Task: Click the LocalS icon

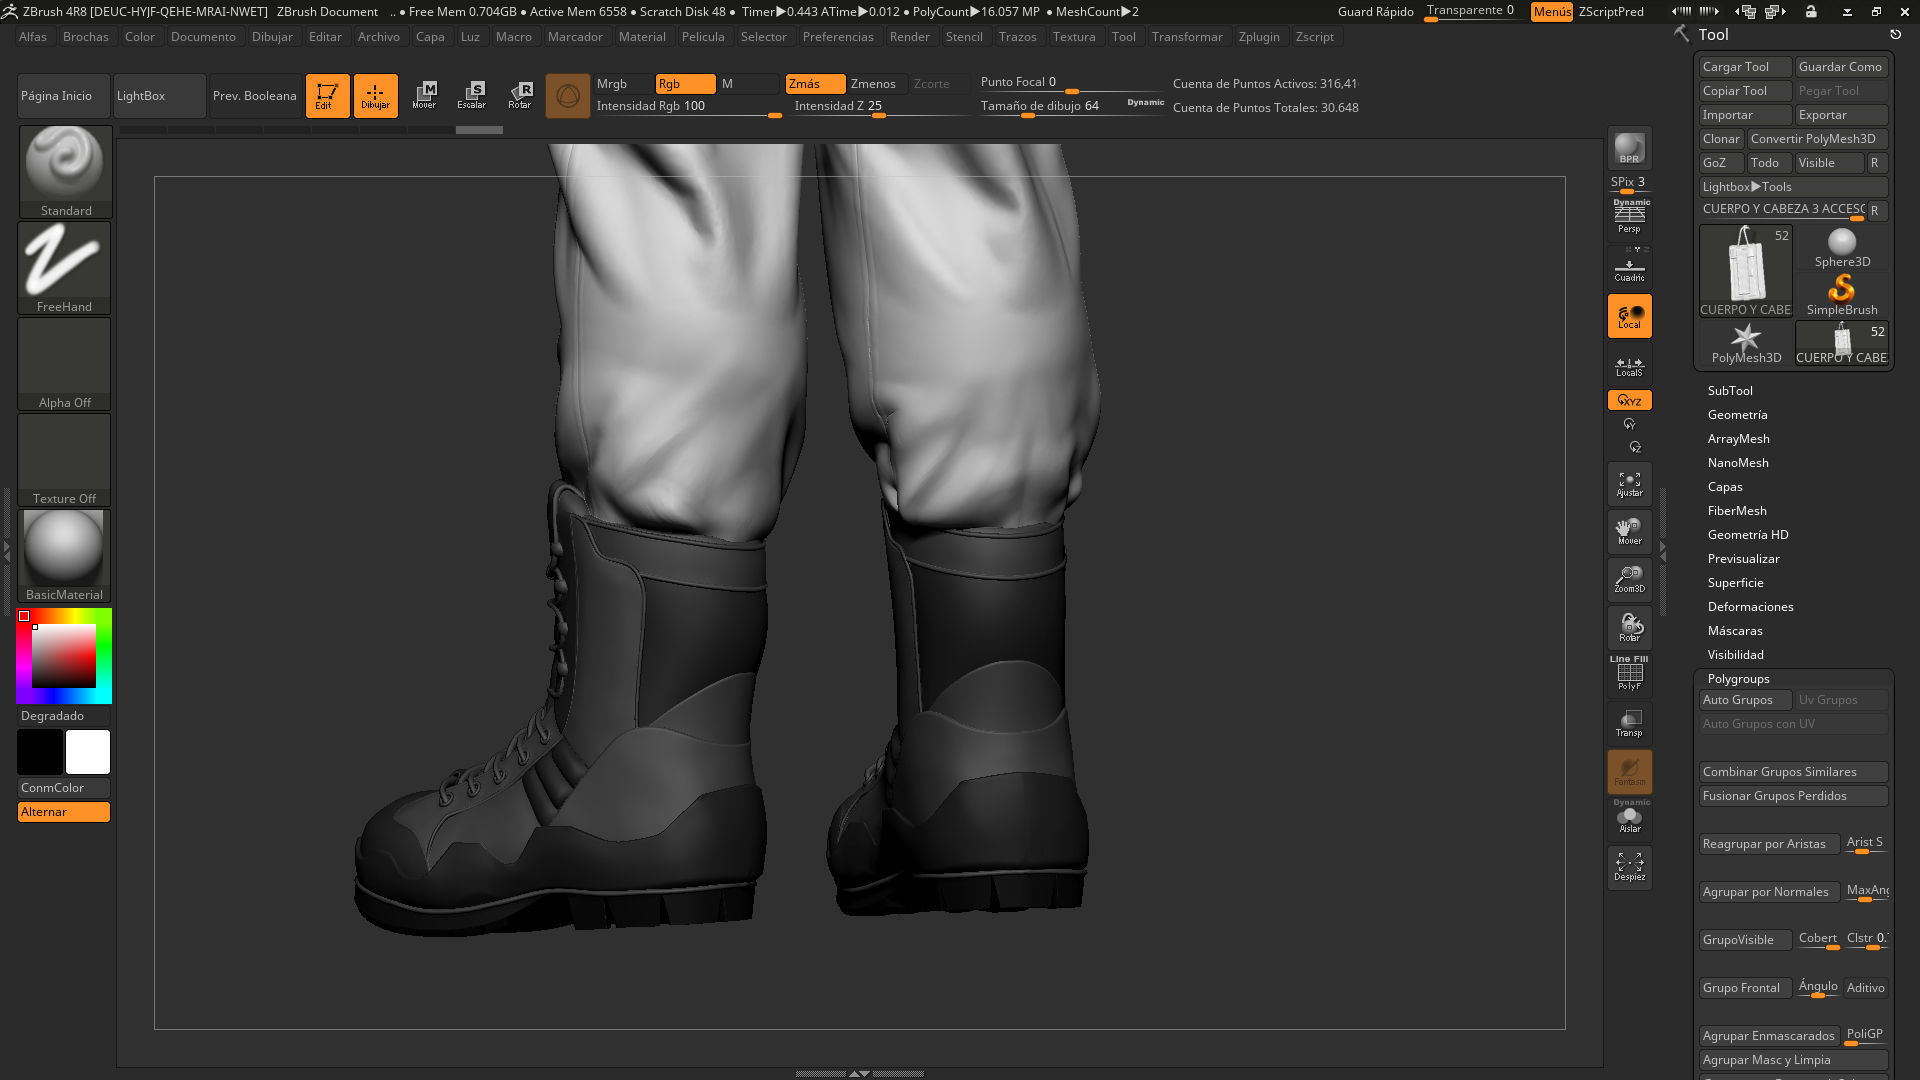Action: (x=1629, y=366)
